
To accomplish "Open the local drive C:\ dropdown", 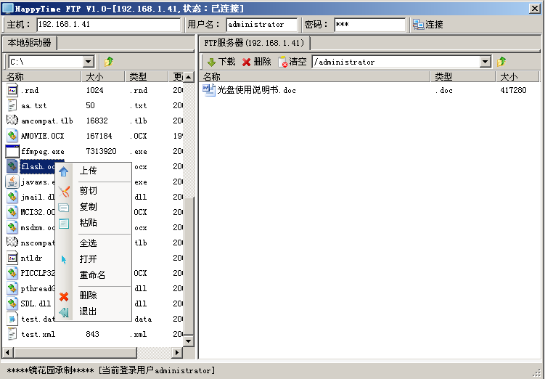I will pyautogui.click(x=88, y=62).
